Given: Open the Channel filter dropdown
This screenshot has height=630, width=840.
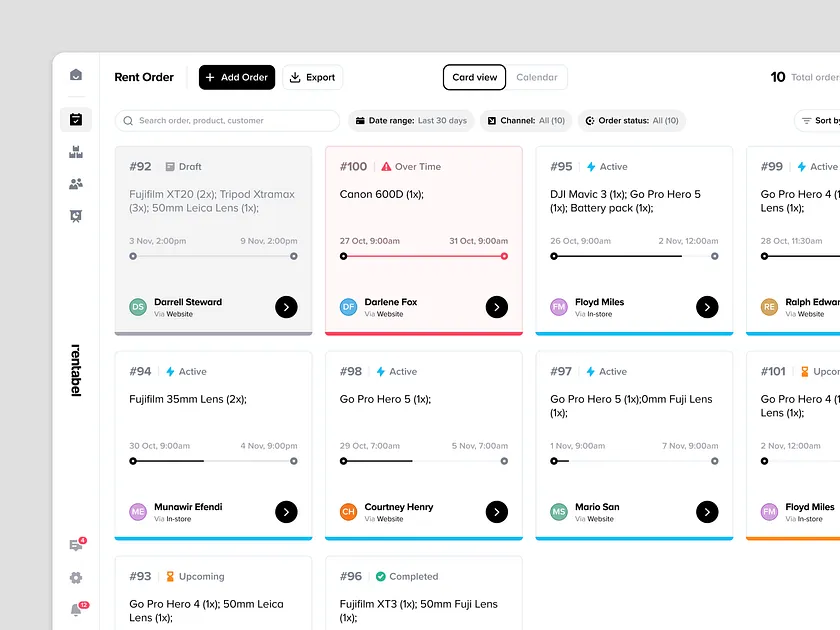Looking at the screenshot, I should click(x=525, y=120).
